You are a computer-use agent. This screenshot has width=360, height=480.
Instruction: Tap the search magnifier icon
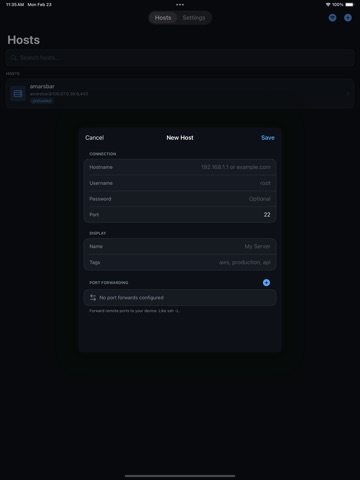point(14,58)
